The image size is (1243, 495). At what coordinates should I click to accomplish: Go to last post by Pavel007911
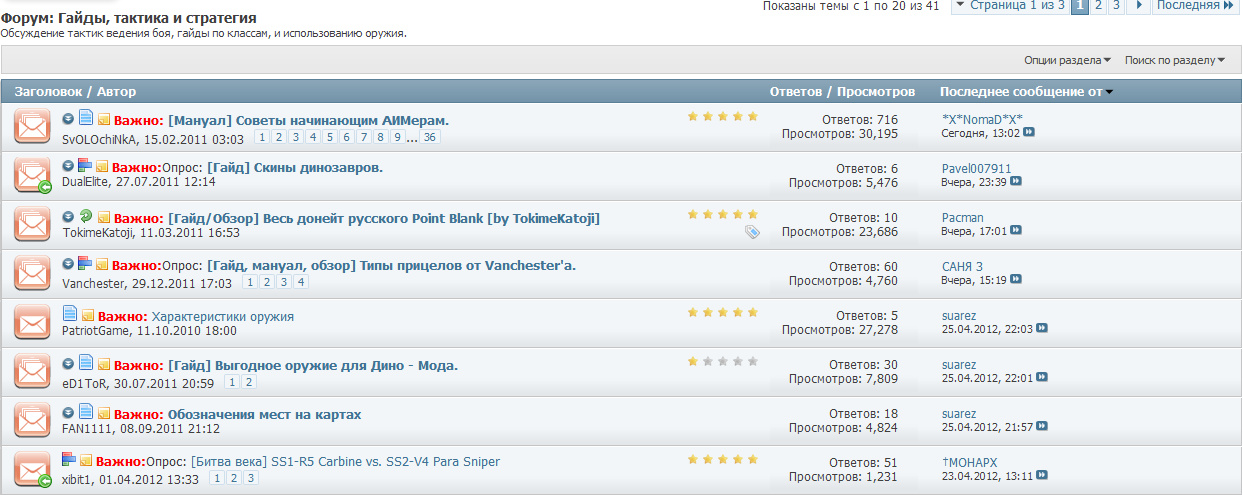point(1016,182)
